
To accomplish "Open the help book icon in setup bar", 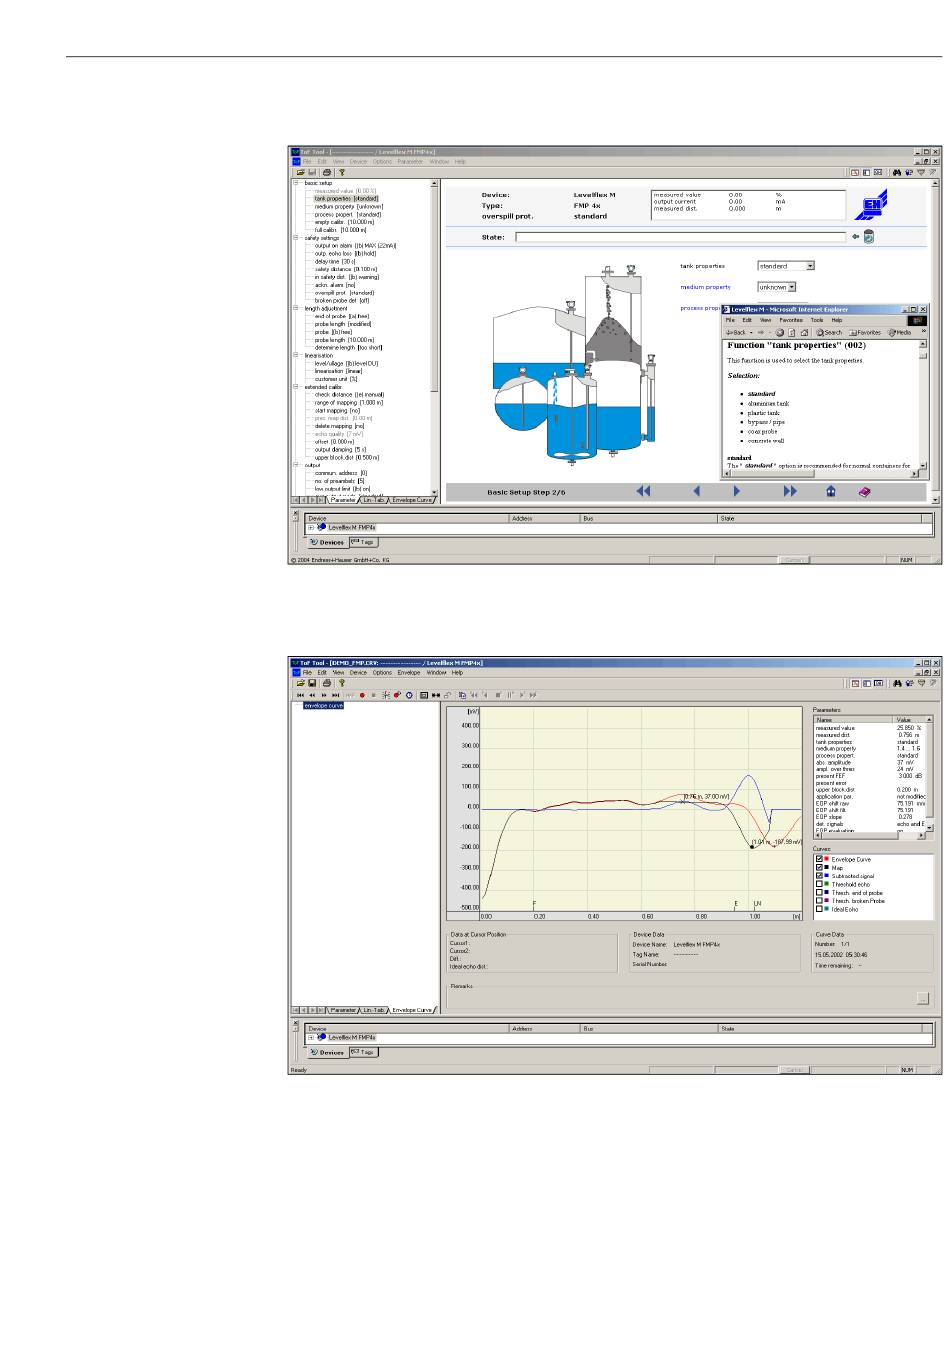I will (x=865, y=491).
